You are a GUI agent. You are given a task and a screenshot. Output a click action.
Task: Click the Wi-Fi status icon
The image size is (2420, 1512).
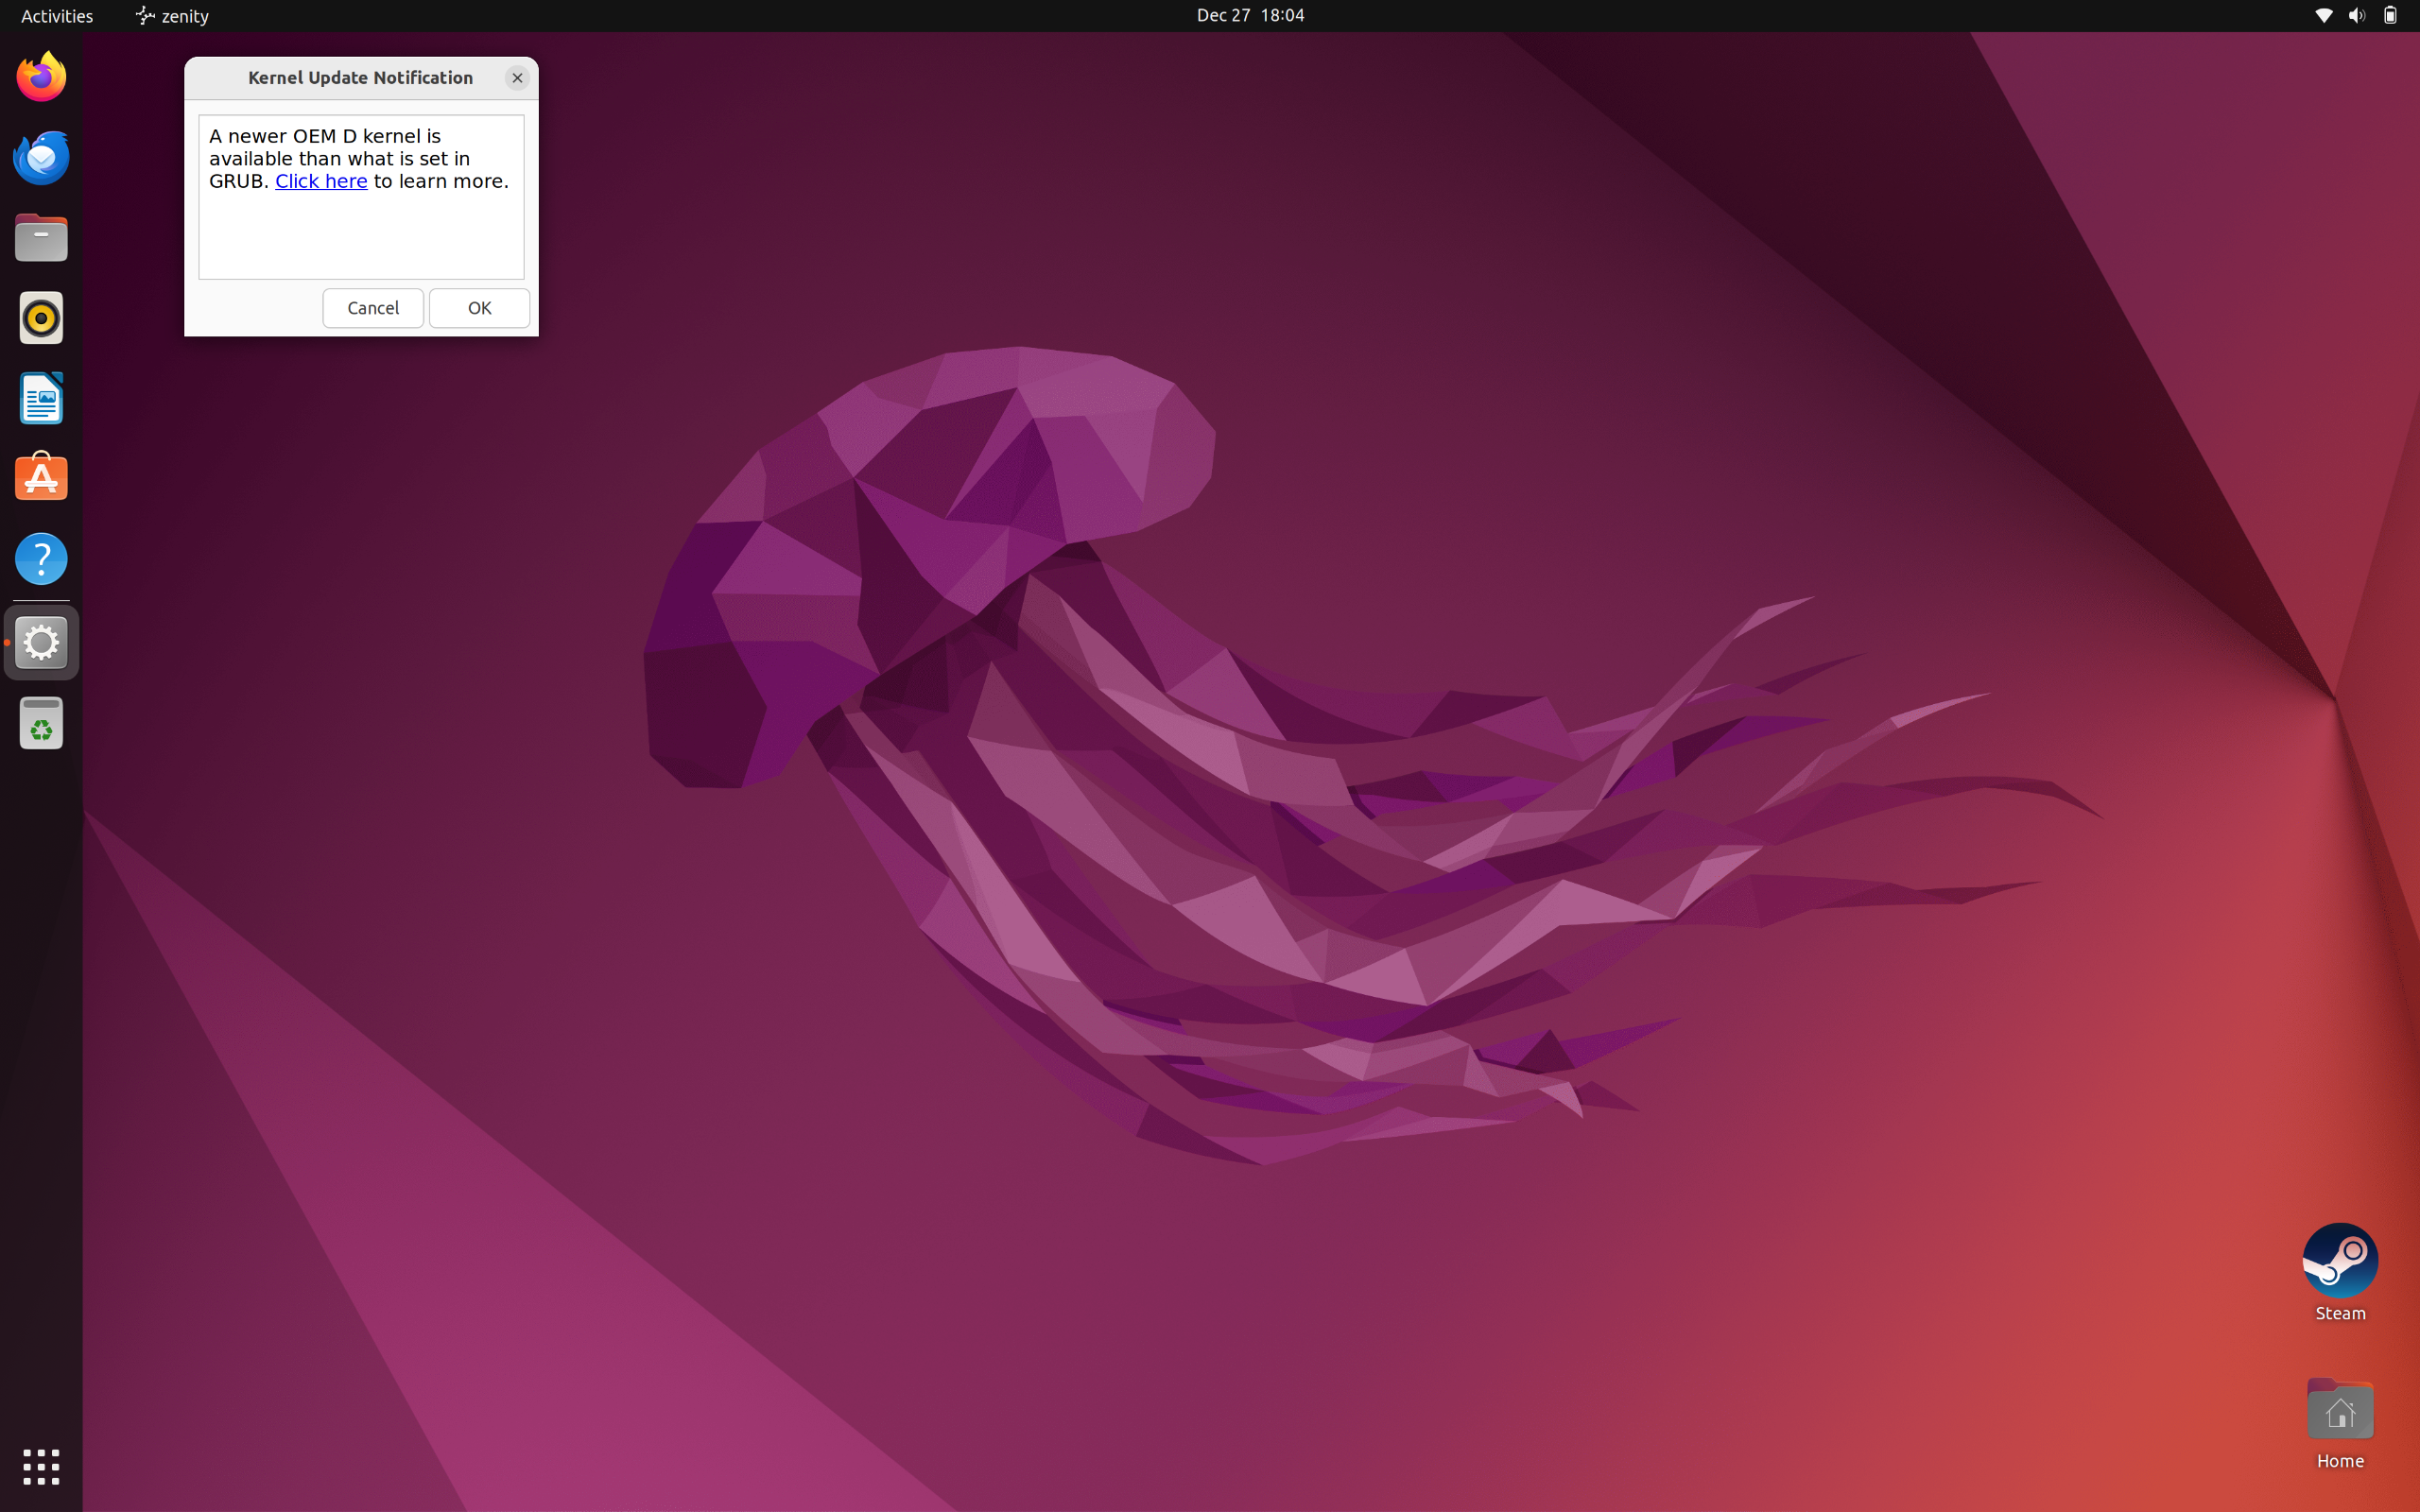click(x=2324, y=15)
